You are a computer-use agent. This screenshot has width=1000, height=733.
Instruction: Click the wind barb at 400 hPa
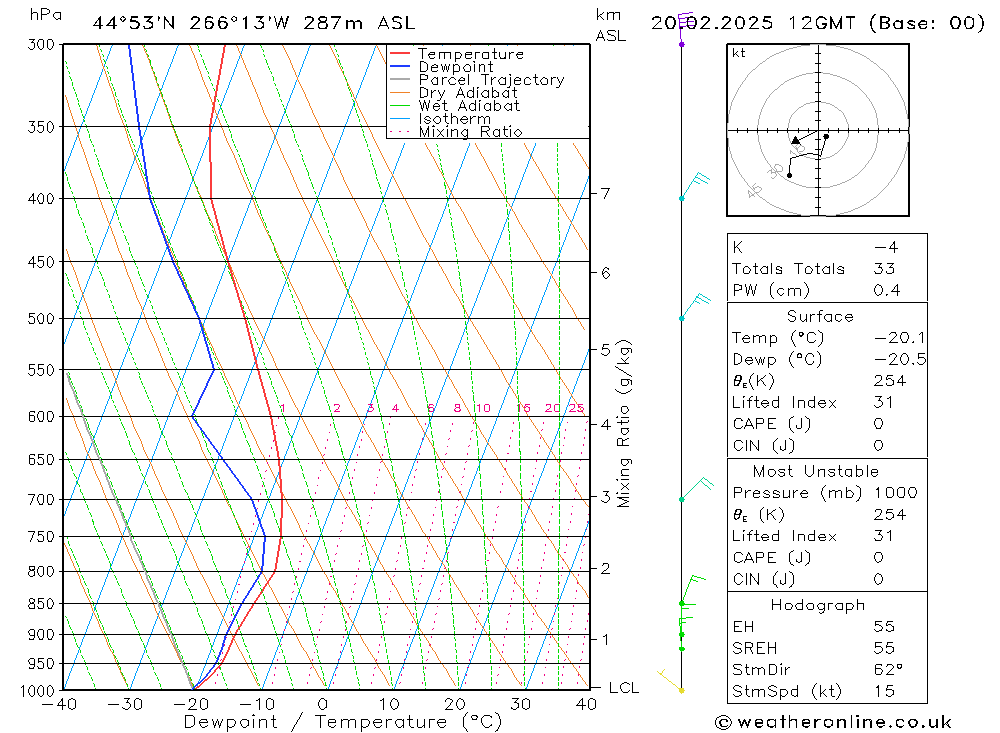point(694,186)
